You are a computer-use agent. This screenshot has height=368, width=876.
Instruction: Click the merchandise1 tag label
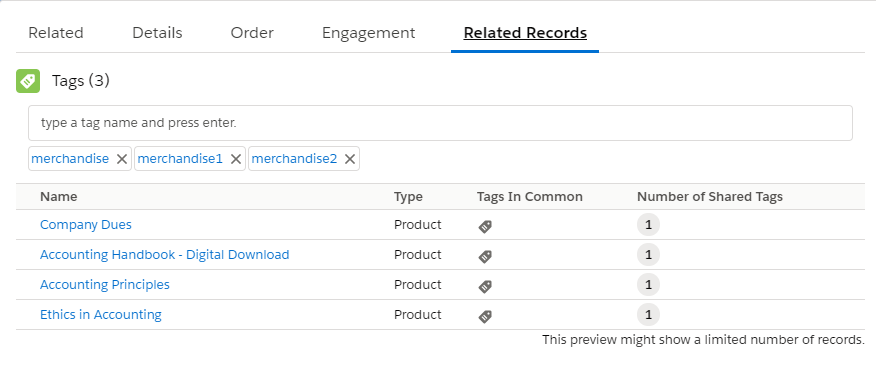tap(180, 159)
